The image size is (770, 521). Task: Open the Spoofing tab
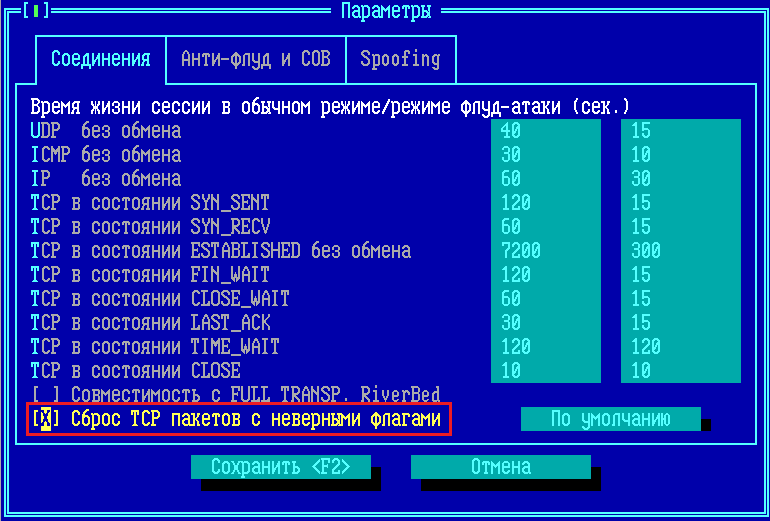tap(400, 59)
